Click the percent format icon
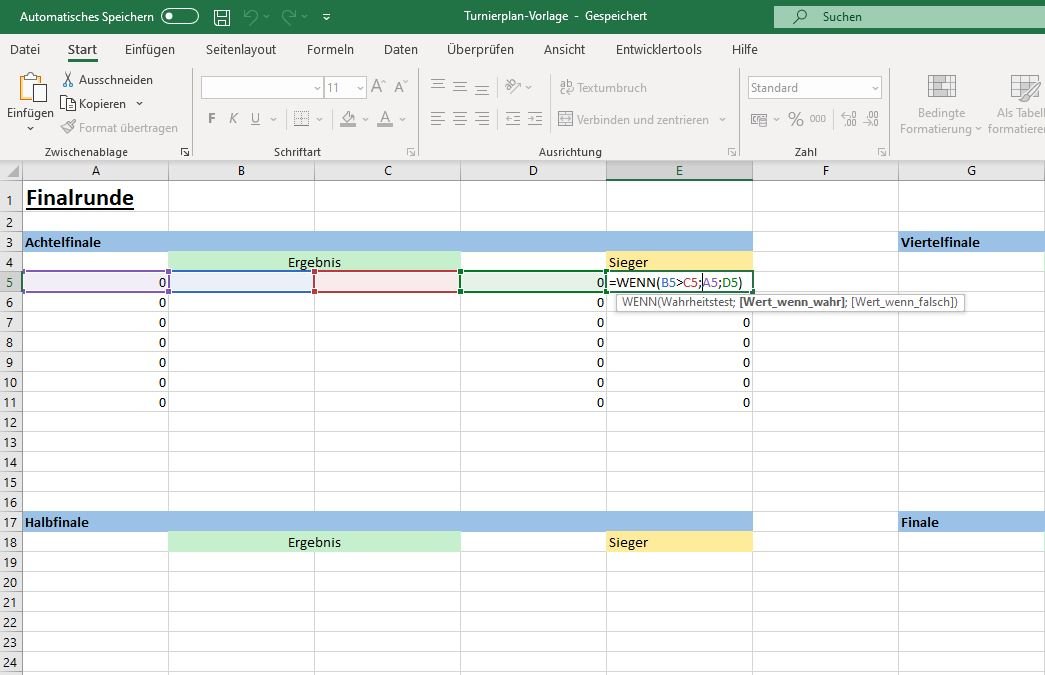The height and width of the screenshot is (675, 1045). click(x=795, y=119)
